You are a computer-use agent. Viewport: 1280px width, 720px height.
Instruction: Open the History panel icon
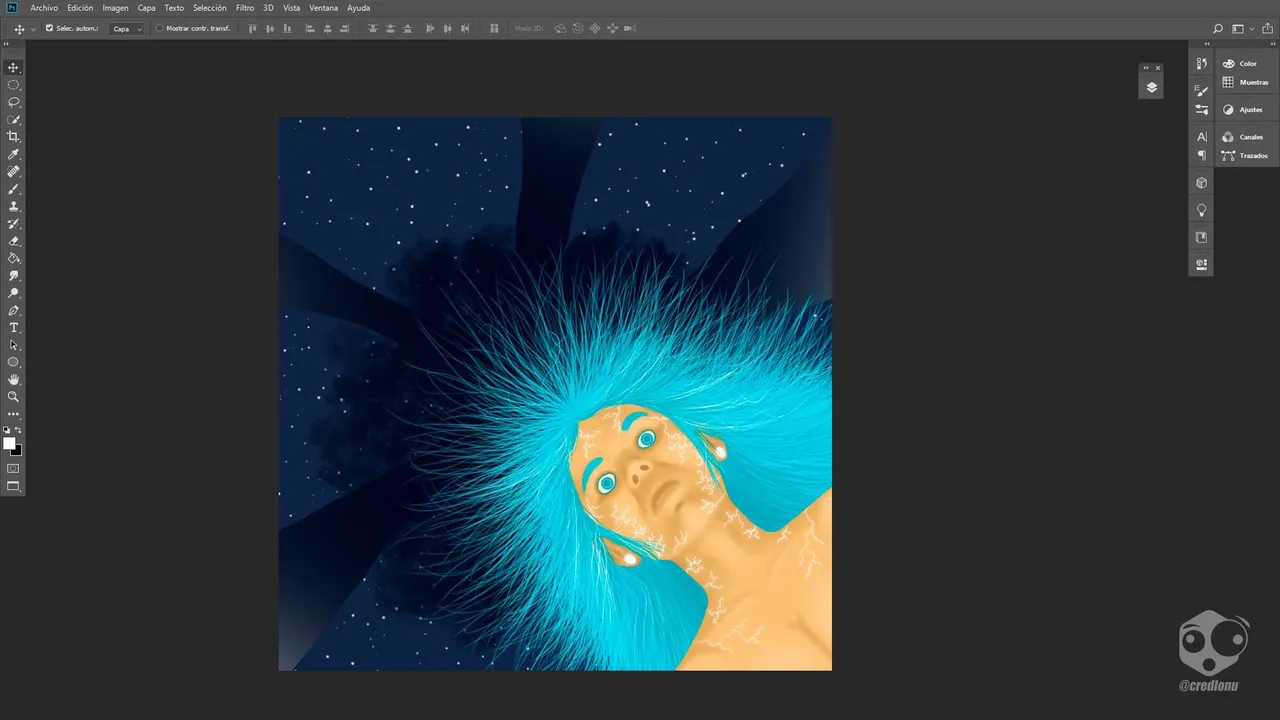click(1202, 64)
